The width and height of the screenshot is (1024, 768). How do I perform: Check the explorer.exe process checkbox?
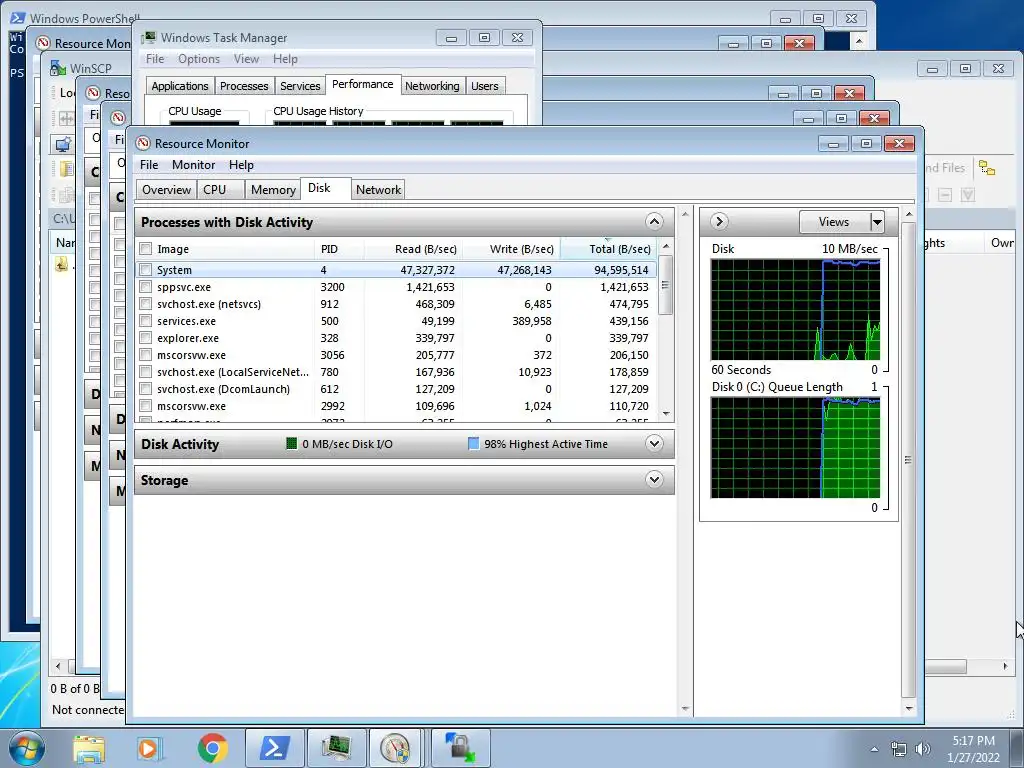coord(146,338)
